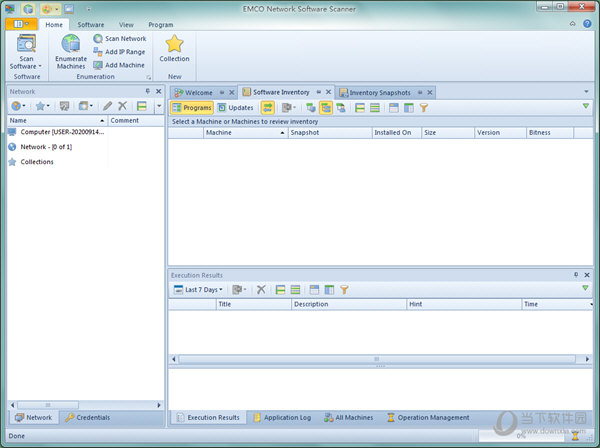
Task: Close the Welcome tab
Action: pyautogui.click(x=232, y=93)
